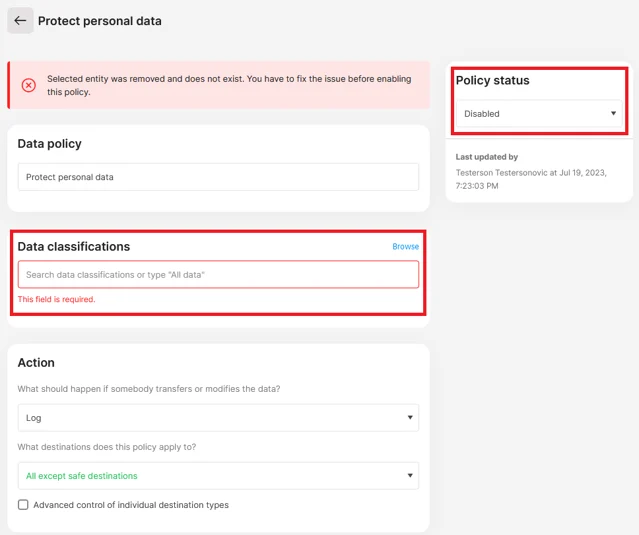Click the removed entity error message text

229,85
